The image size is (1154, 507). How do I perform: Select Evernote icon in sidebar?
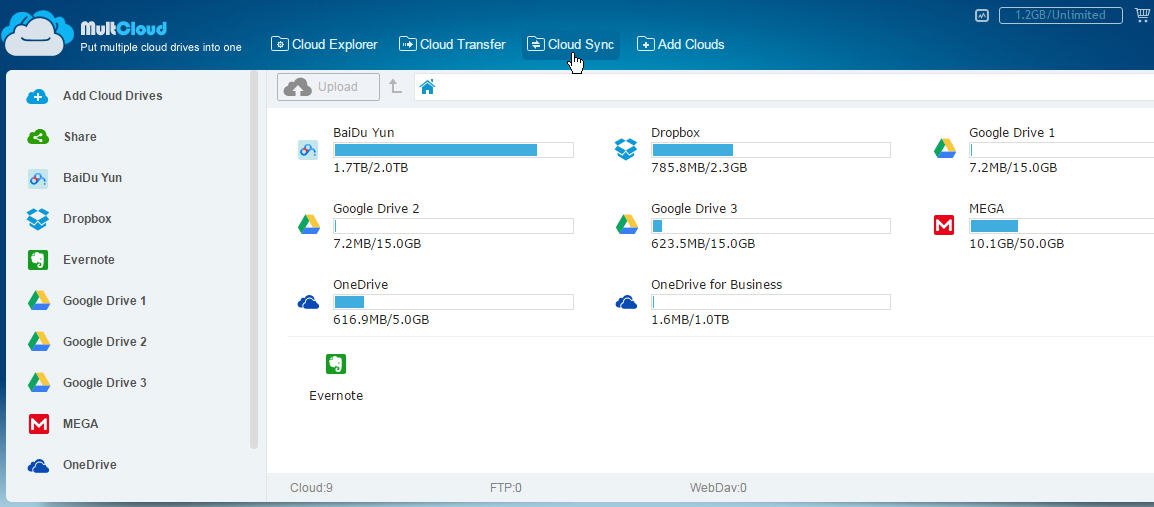pos(38,260)
